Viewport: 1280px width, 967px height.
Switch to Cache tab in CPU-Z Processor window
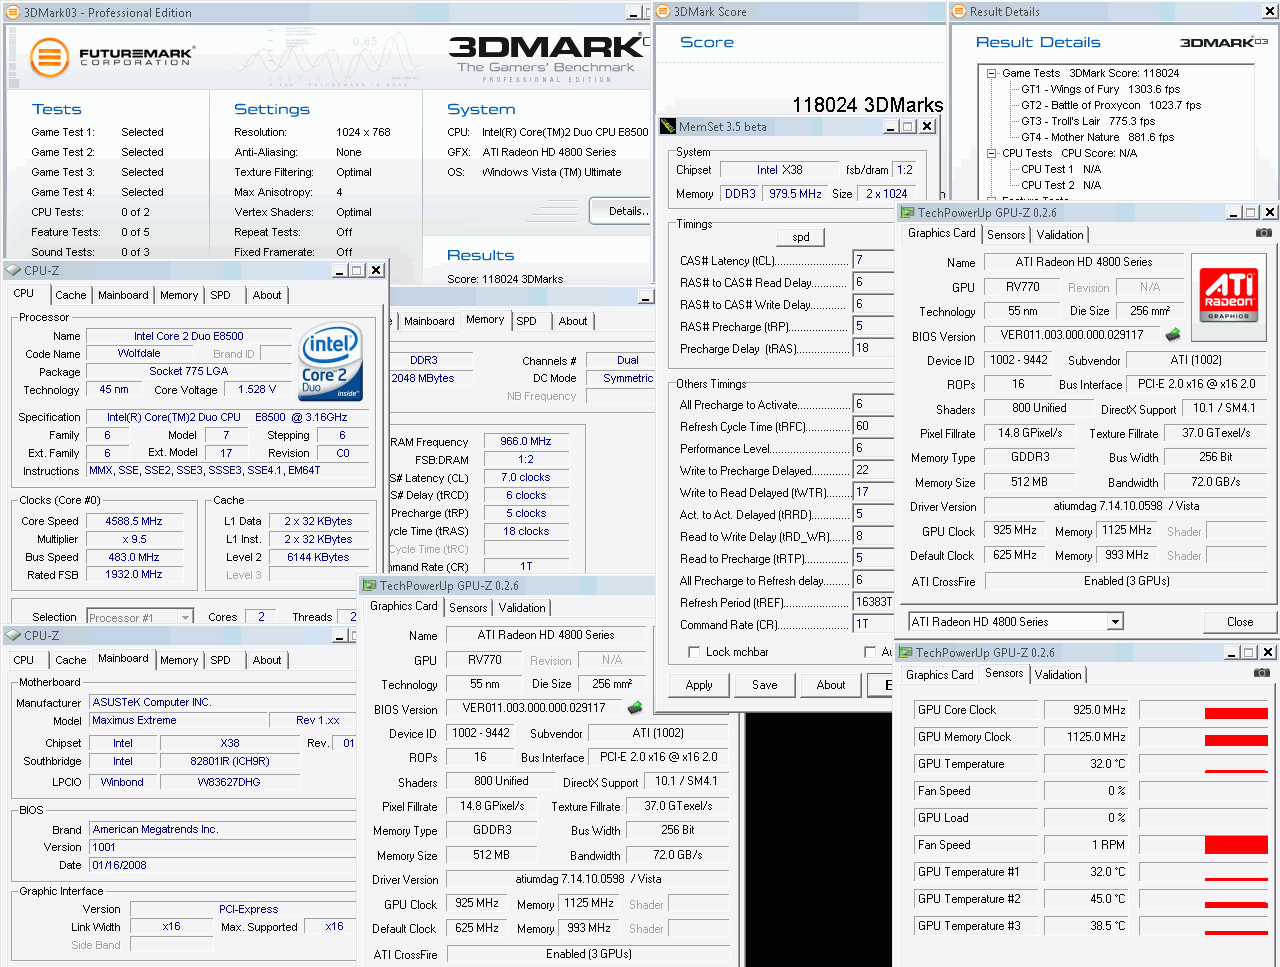pos(71,295)
